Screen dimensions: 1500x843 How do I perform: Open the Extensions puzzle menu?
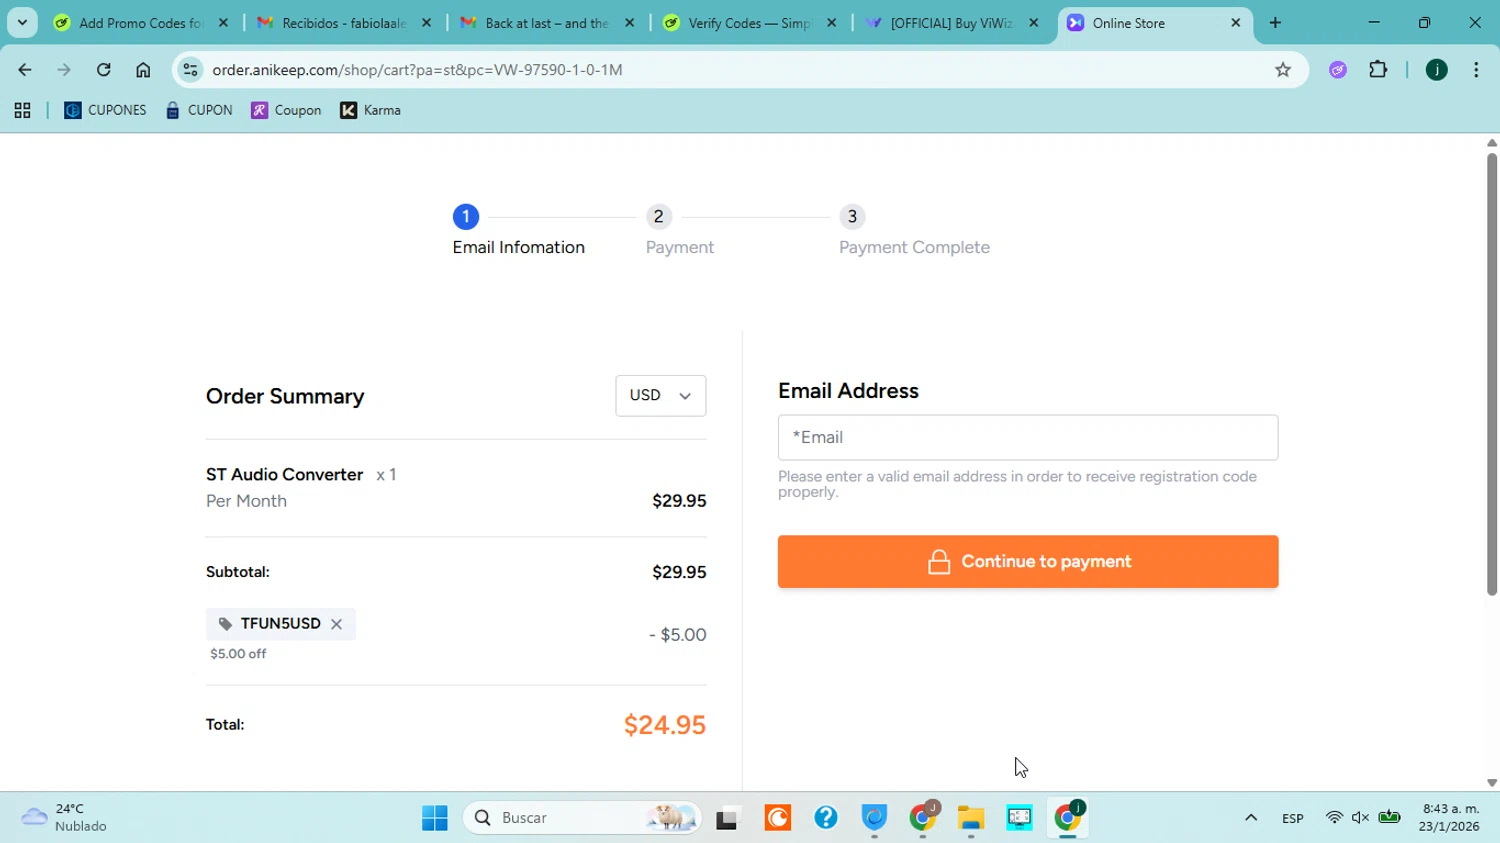1378,70
